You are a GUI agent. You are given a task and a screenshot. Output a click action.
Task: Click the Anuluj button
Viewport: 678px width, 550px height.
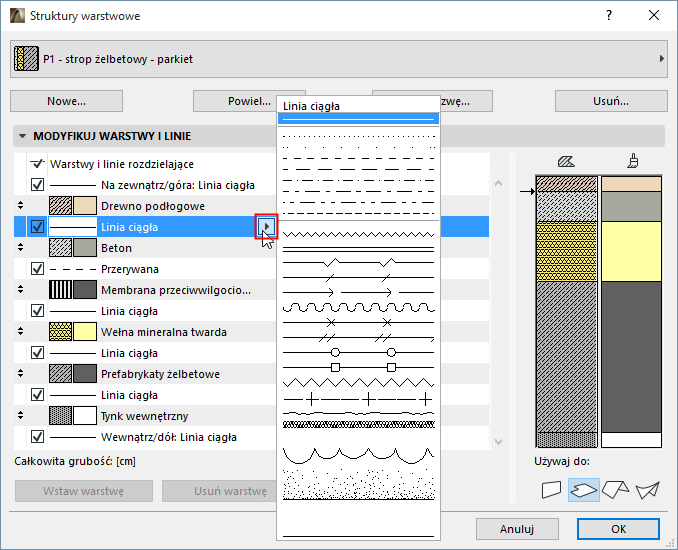[x=517, y=529]
